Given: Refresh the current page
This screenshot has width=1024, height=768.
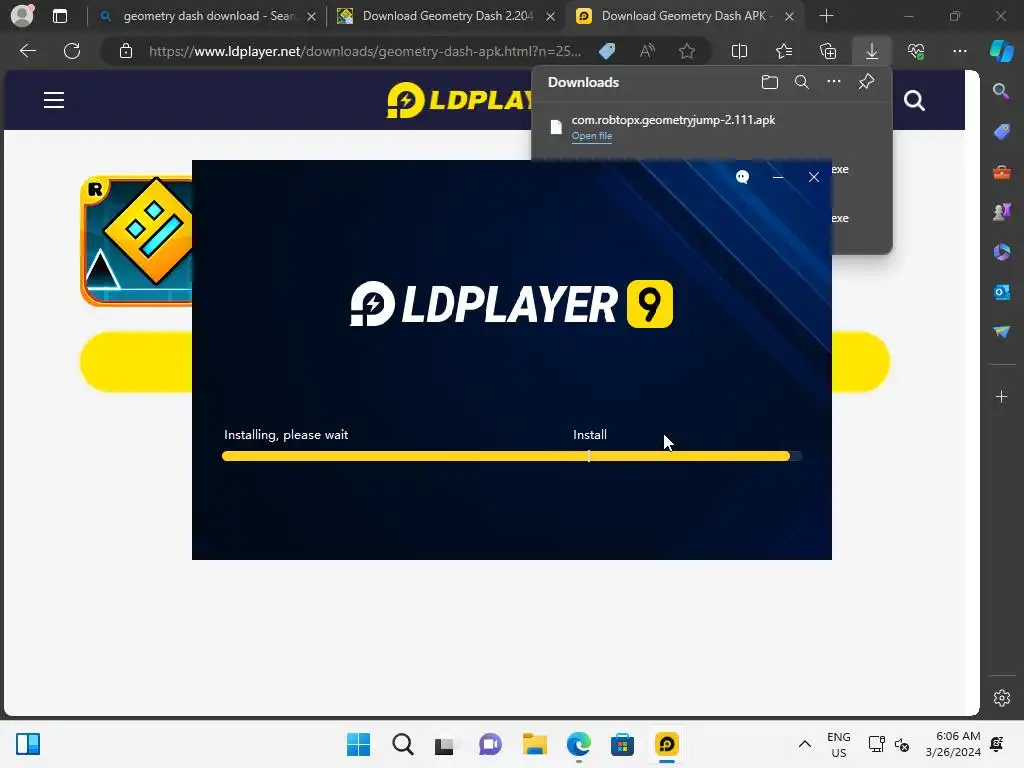Looking at the screenshot, I should point(72,51).
